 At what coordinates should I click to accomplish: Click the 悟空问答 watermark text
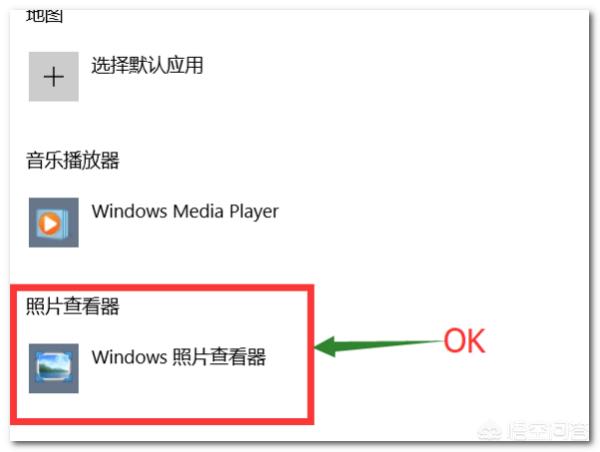point(546,431)
